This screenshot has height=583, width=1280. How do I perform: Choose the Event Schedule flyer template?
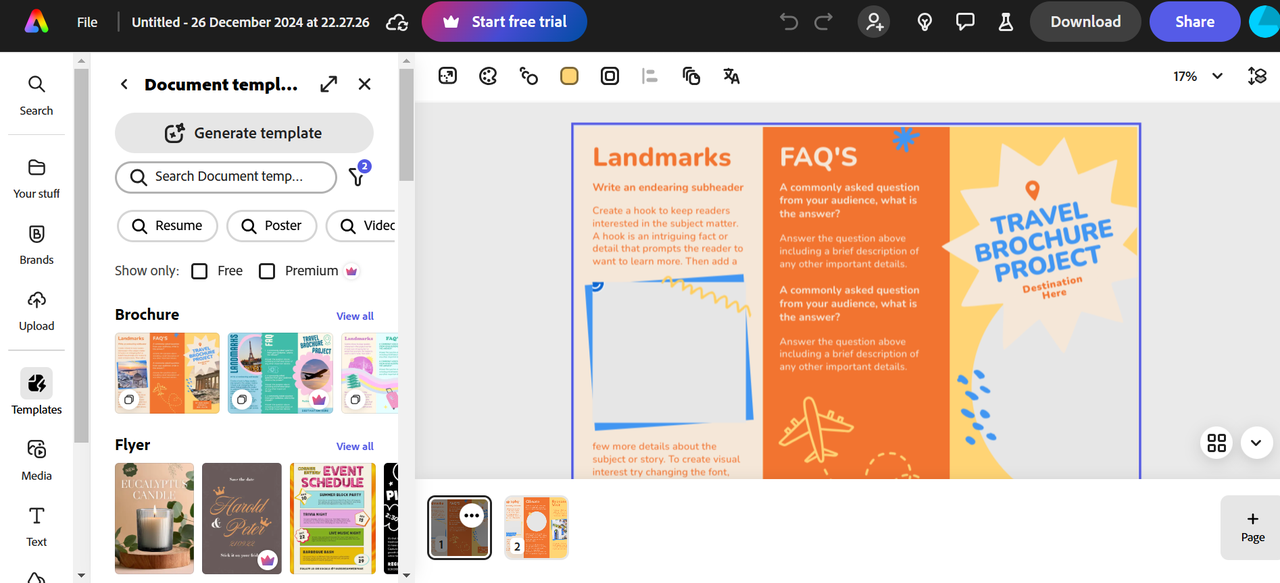pos(333,518)
